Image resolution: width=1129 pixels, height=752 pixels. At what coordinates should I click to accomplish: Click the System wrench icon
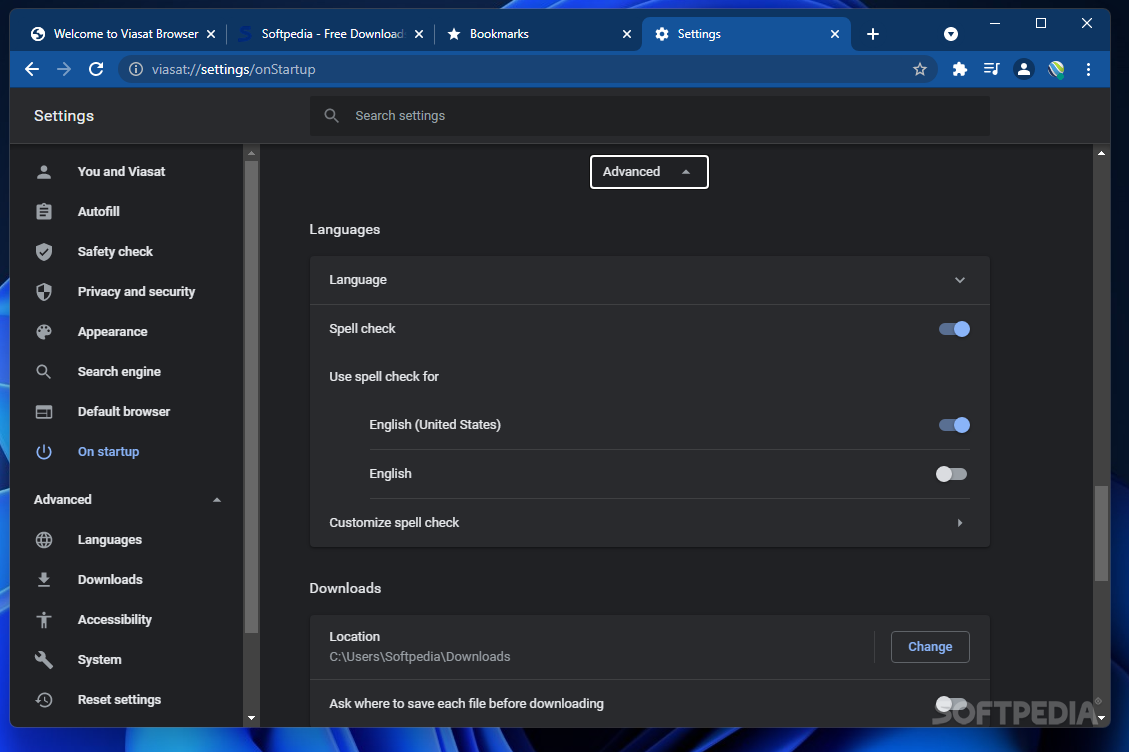click(x=44, y=659)
